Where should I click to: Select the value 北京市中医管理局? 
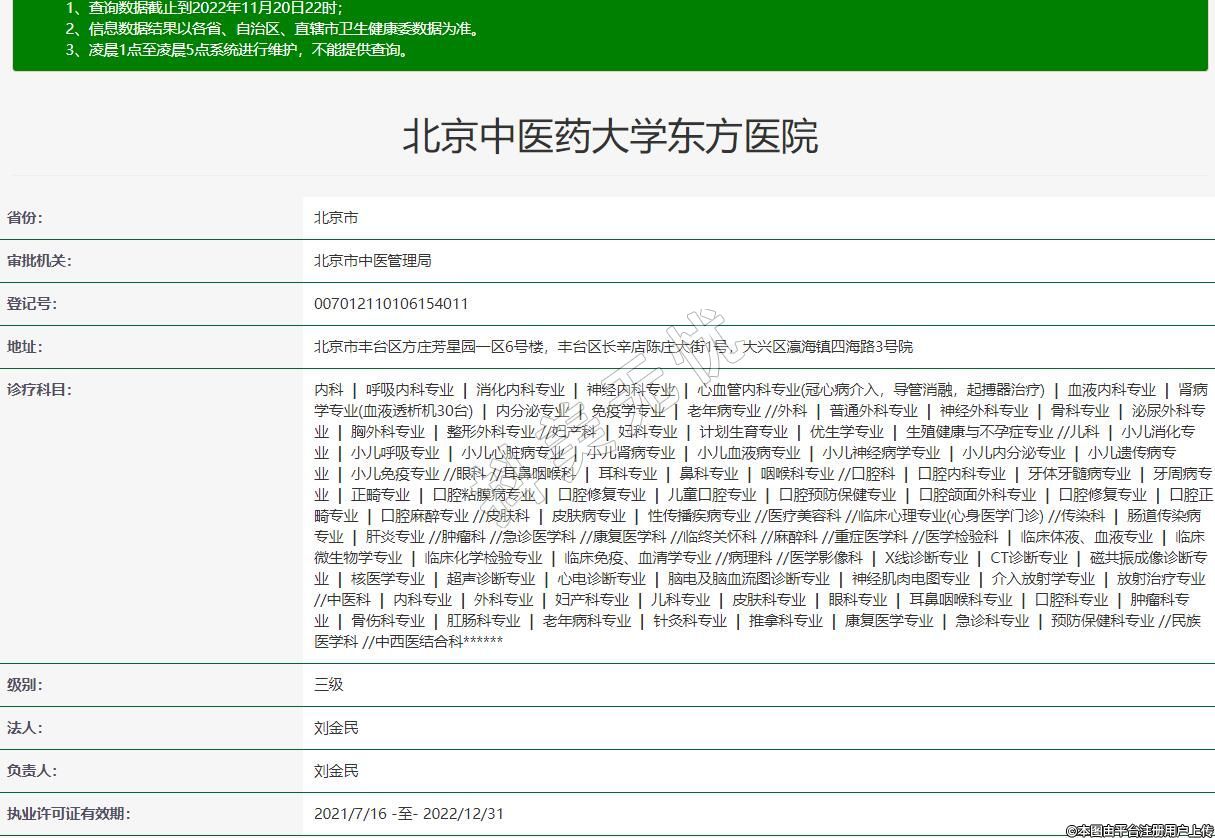point(372,261)
